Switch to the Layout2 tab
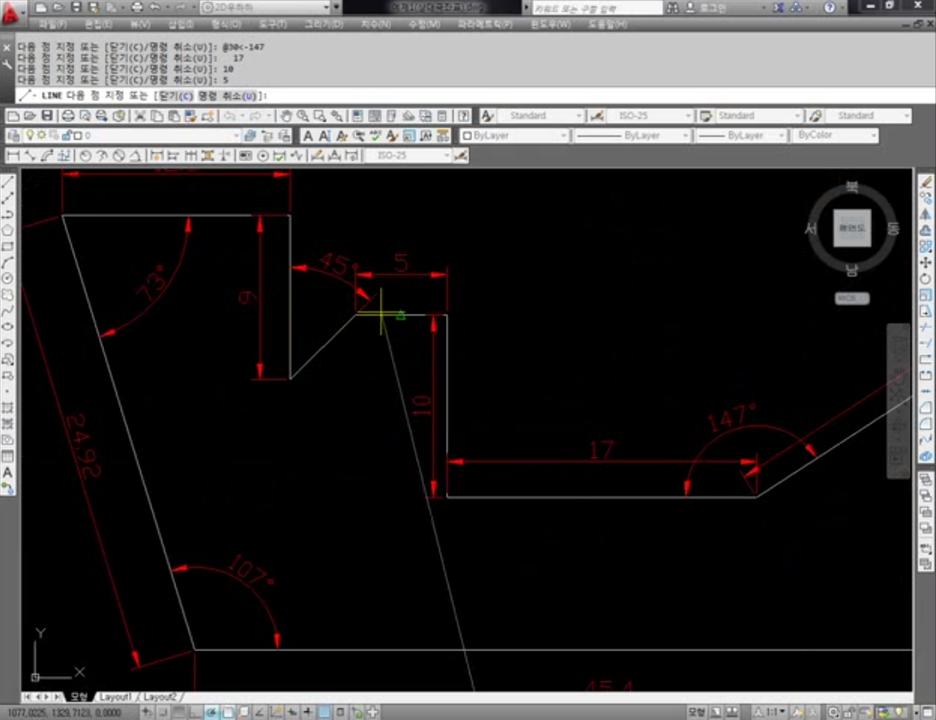Screen dimensions: 936x720 pos(160,697)
